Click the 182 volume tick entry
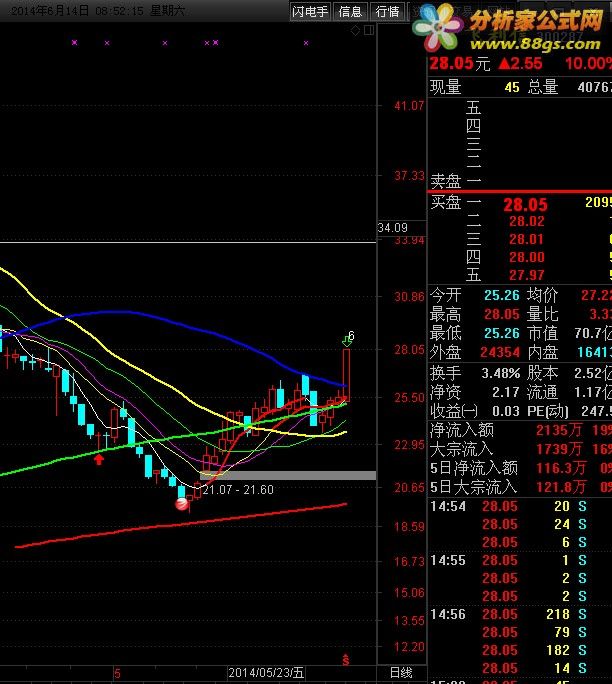The image size is (612, 684). (558, 650)
